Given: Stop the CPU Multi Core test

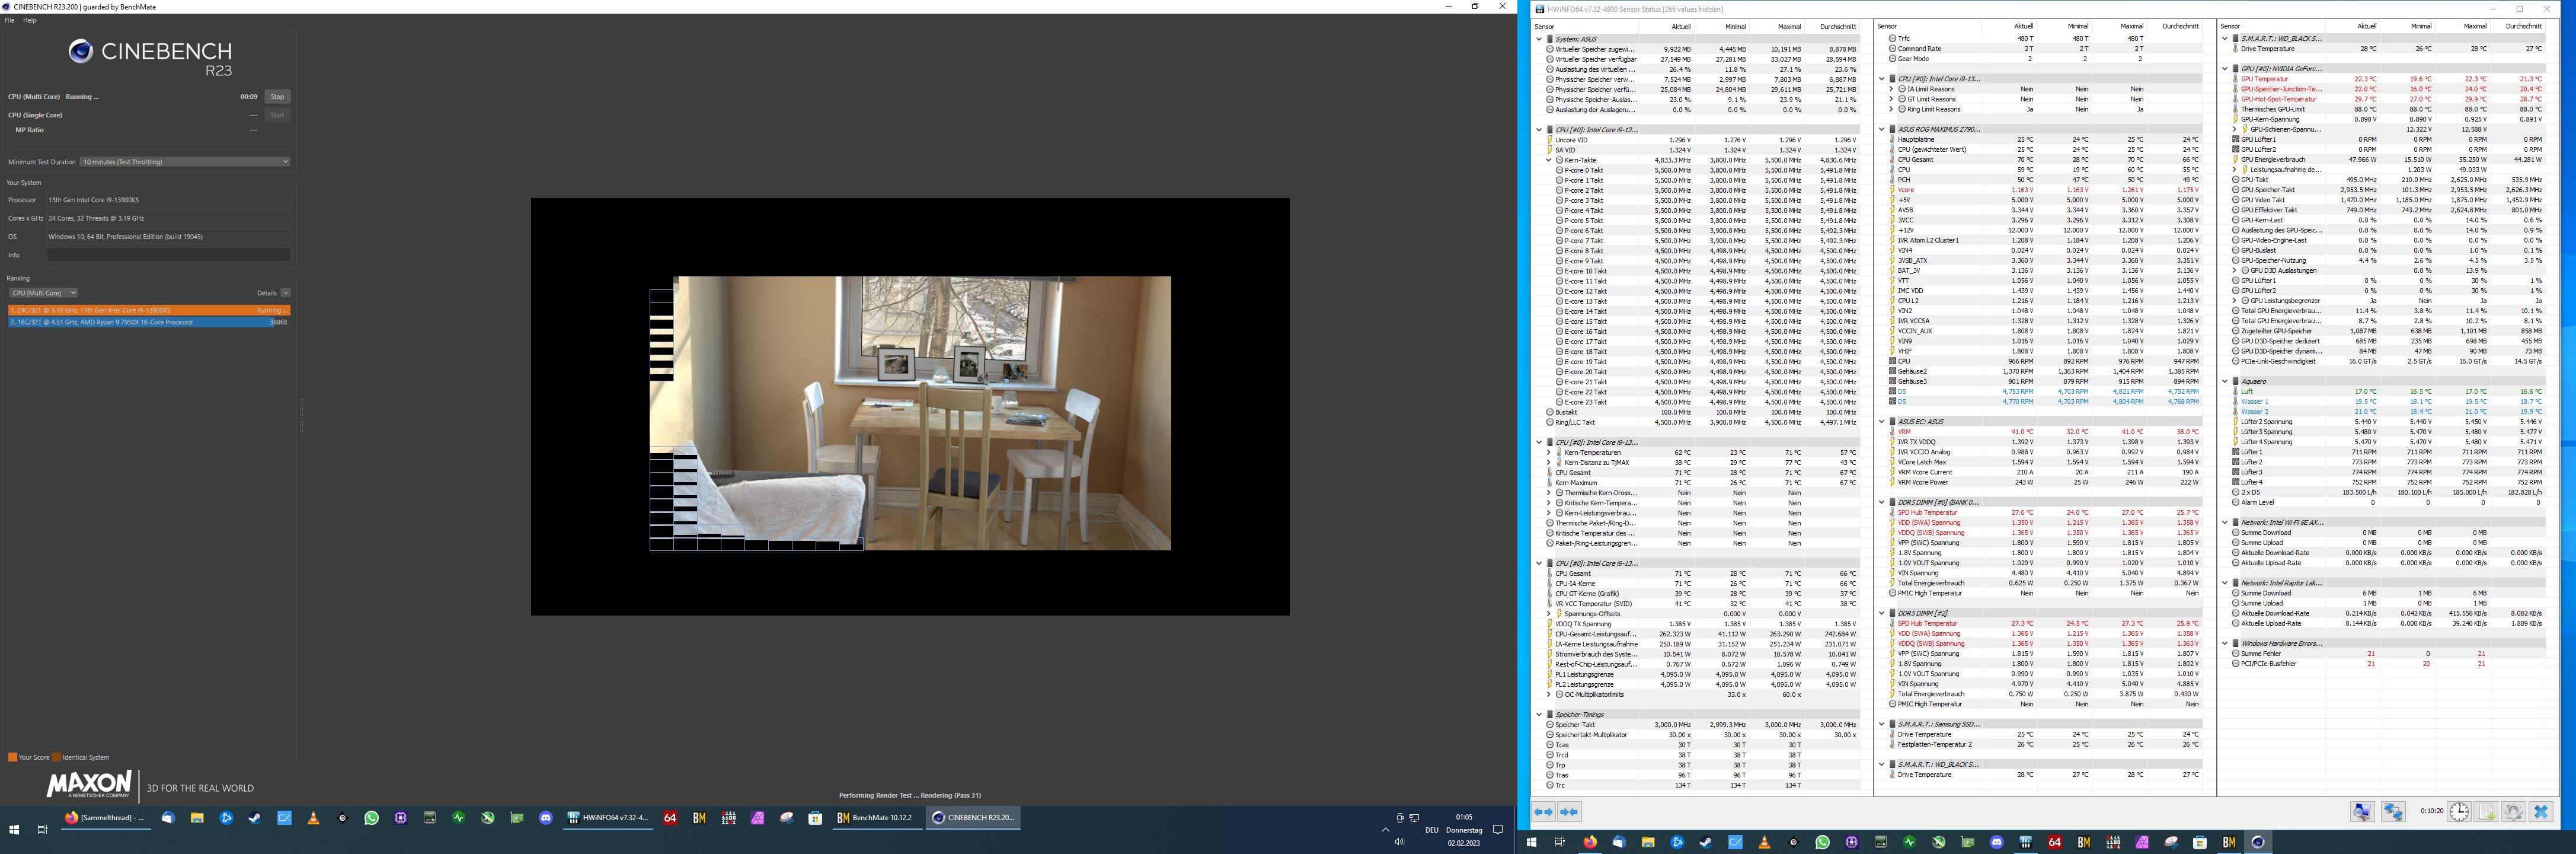Looking at the screenshot, I should point(277,97).
